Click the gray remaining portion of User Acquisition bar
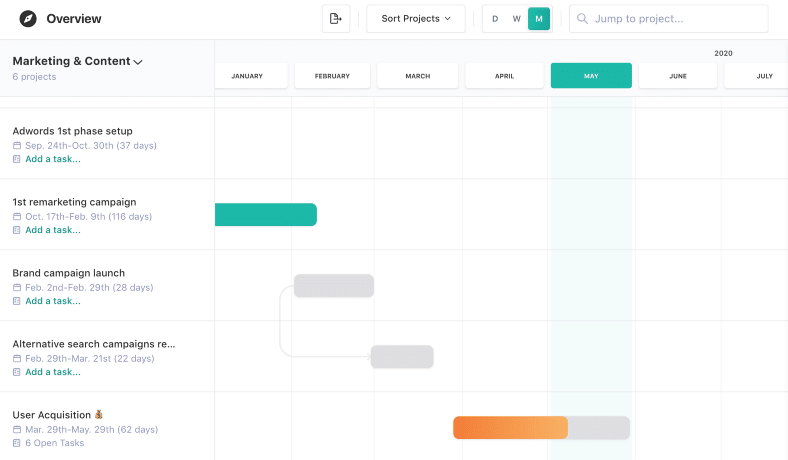The image size is (788, 460). point(599,428)
